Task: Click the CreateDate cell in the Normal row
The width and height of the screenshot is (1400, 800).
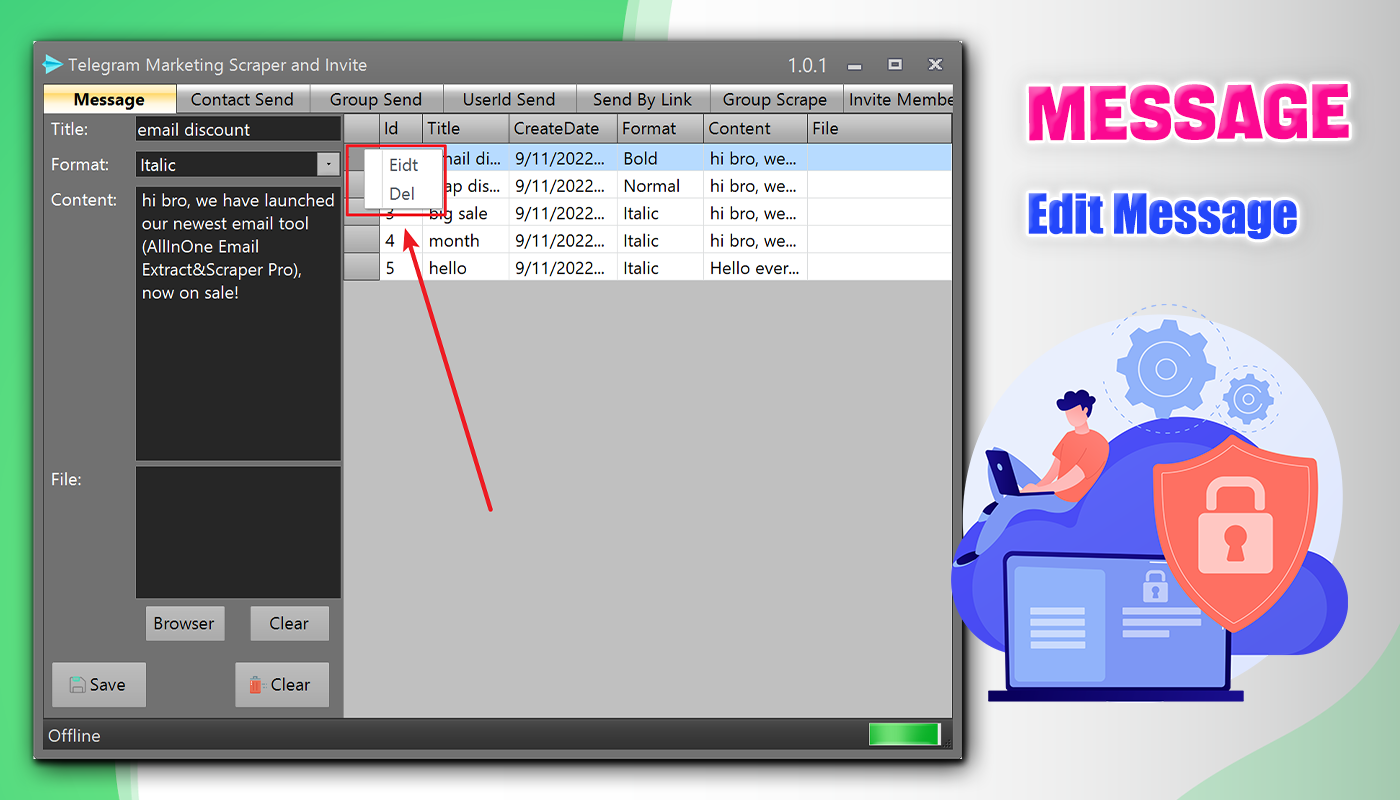Action: point(562,186)
